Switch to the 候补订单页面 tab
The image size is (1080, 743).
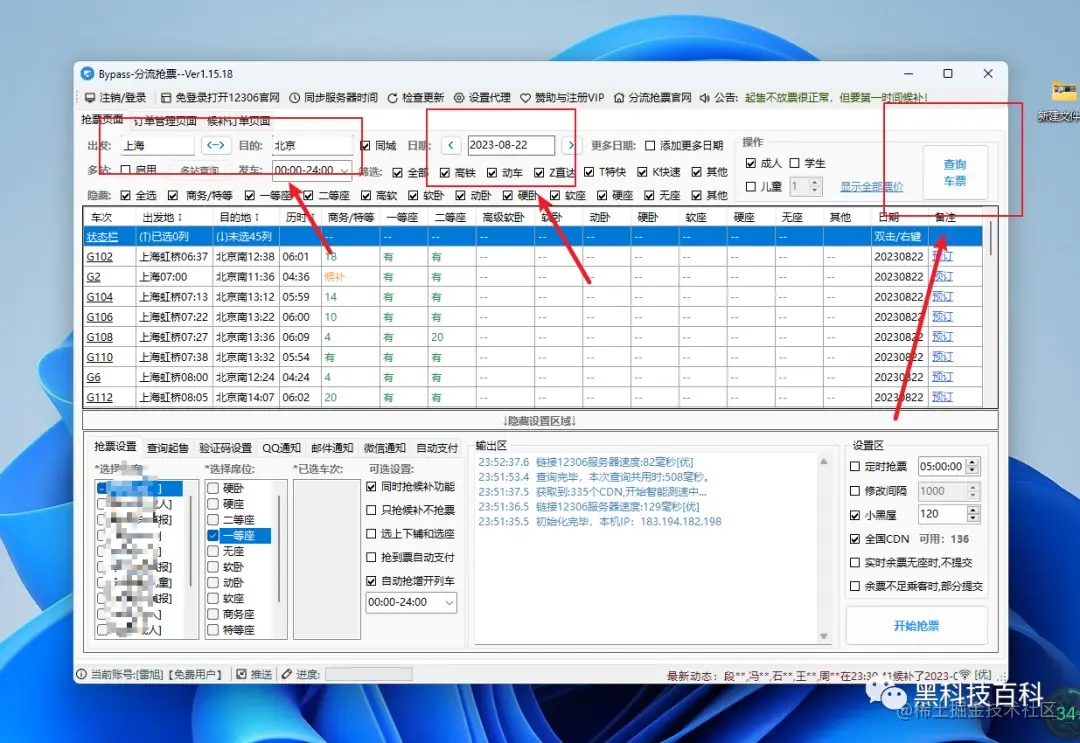click(238, 121)
